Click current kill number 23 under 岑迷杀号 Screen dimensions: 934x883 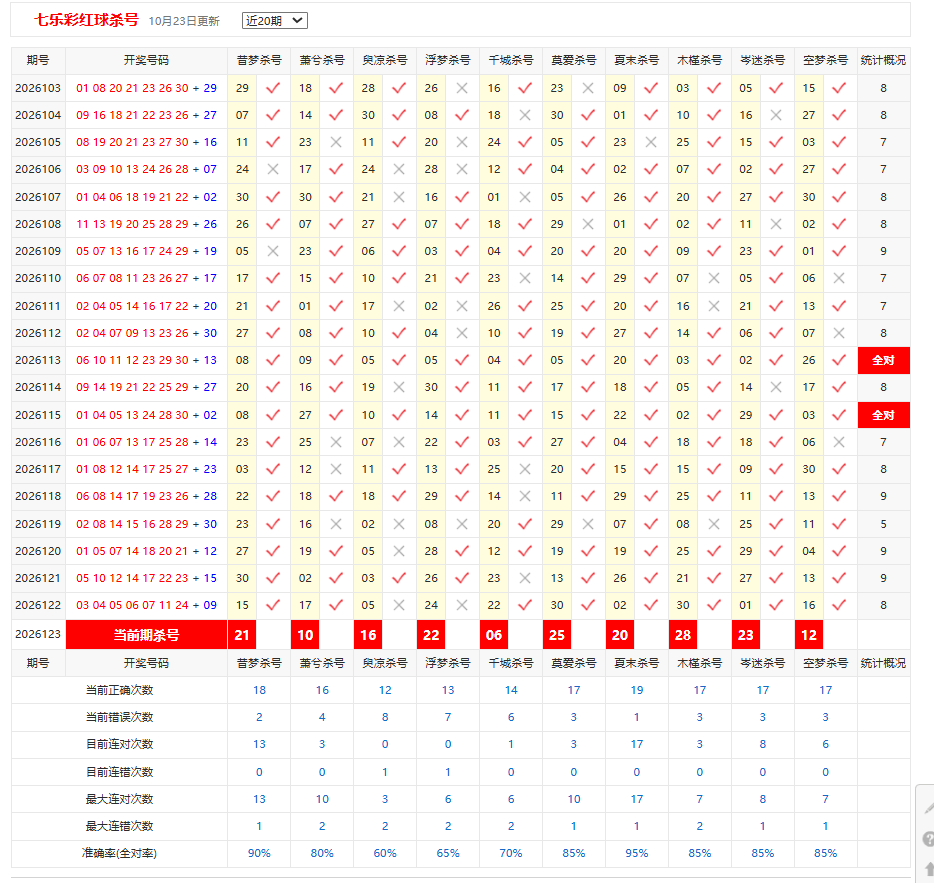coord(746,635)
